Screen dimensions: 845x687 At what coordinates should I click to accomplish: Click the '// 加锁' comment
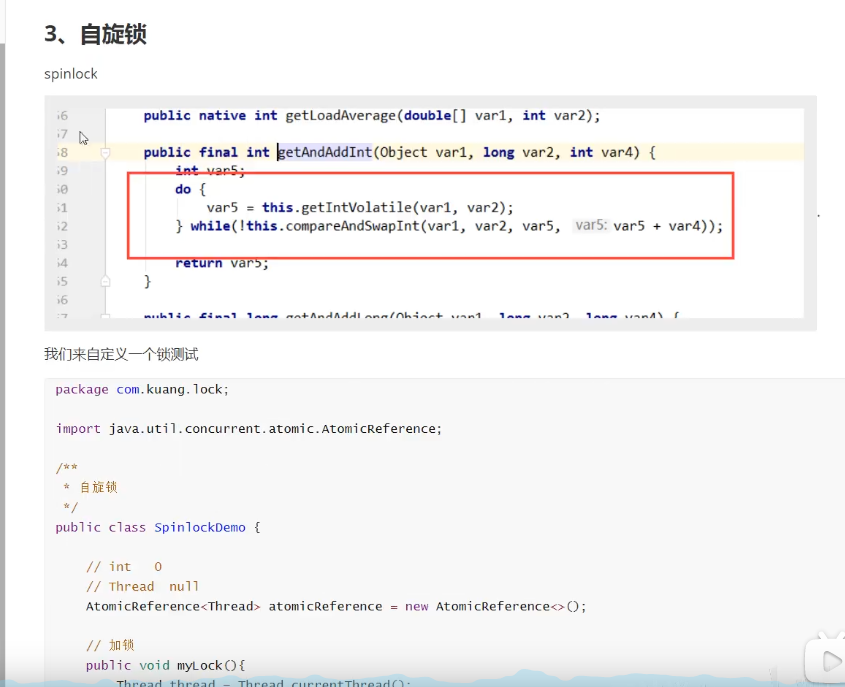110,646
